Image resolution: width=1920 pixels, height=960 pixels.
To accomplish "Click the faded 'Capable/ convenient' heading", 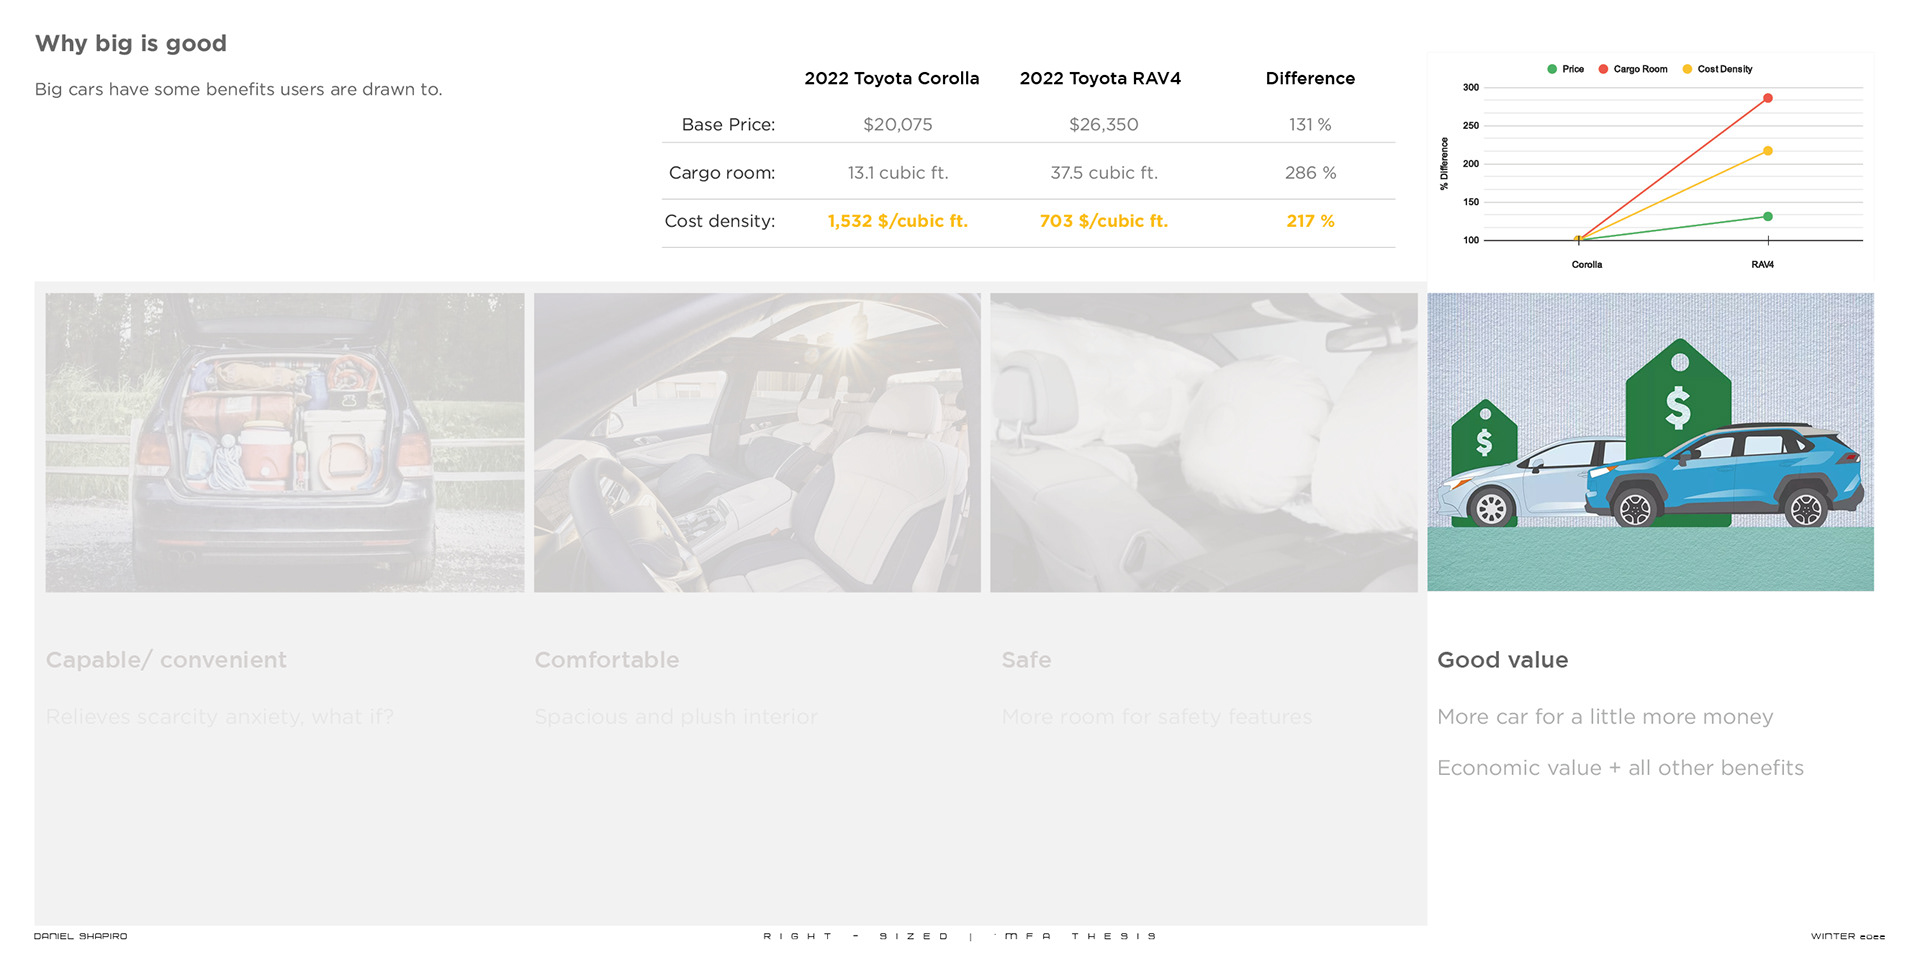I will [166, 660].
